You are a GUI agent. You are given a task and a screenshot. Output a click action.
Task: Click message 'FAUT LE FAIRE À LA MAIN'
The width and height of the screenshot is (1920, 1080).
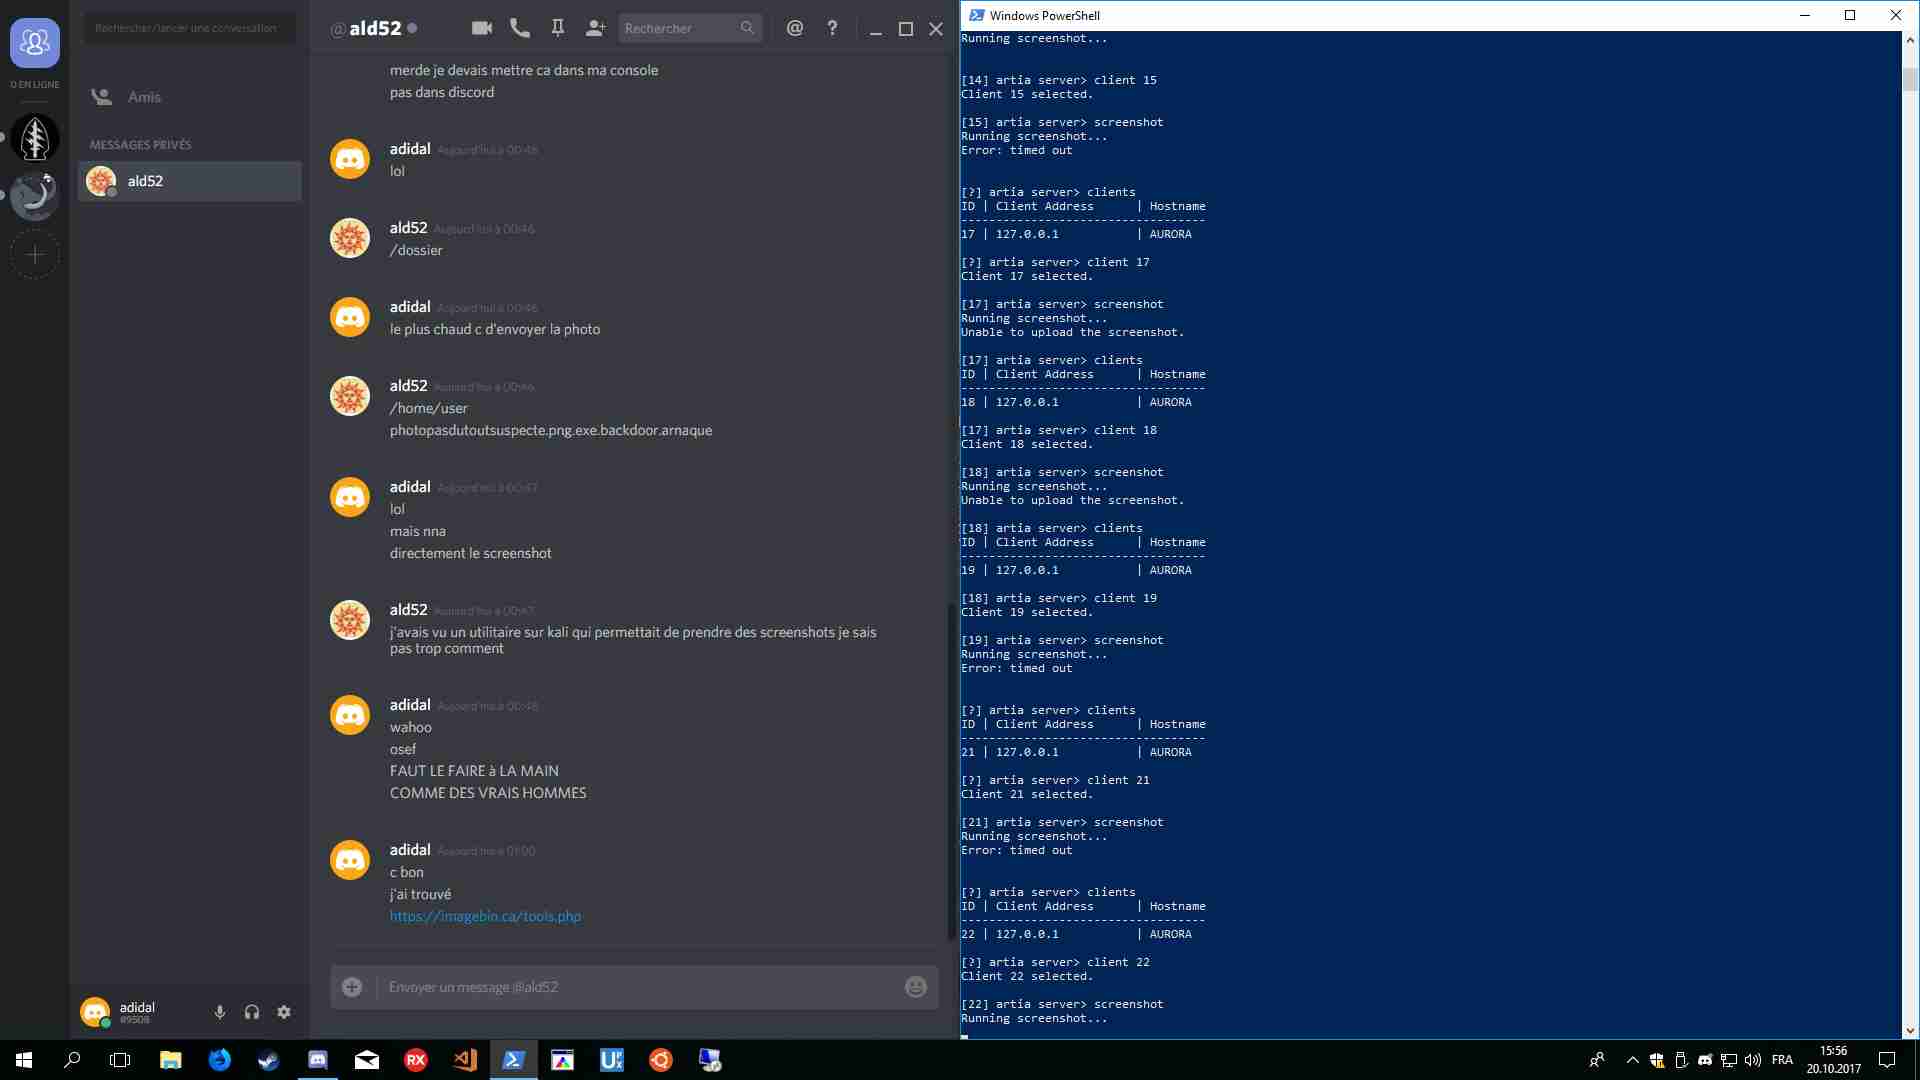474,771
